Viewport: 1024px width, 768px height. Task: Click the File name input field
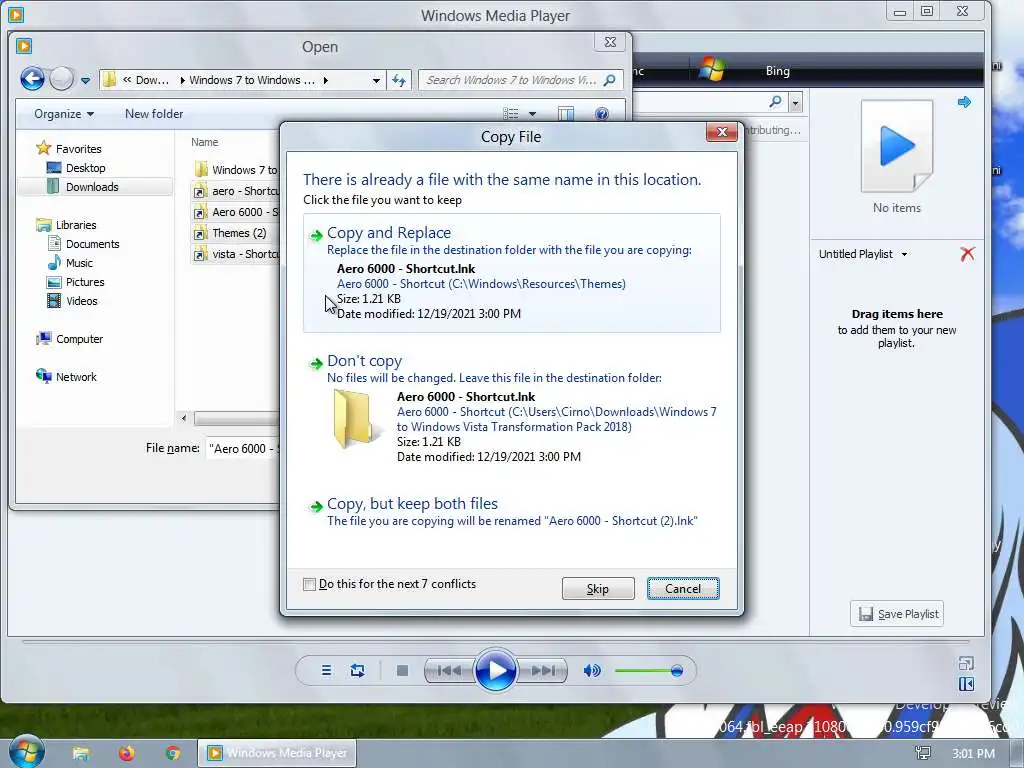point(243,449)
